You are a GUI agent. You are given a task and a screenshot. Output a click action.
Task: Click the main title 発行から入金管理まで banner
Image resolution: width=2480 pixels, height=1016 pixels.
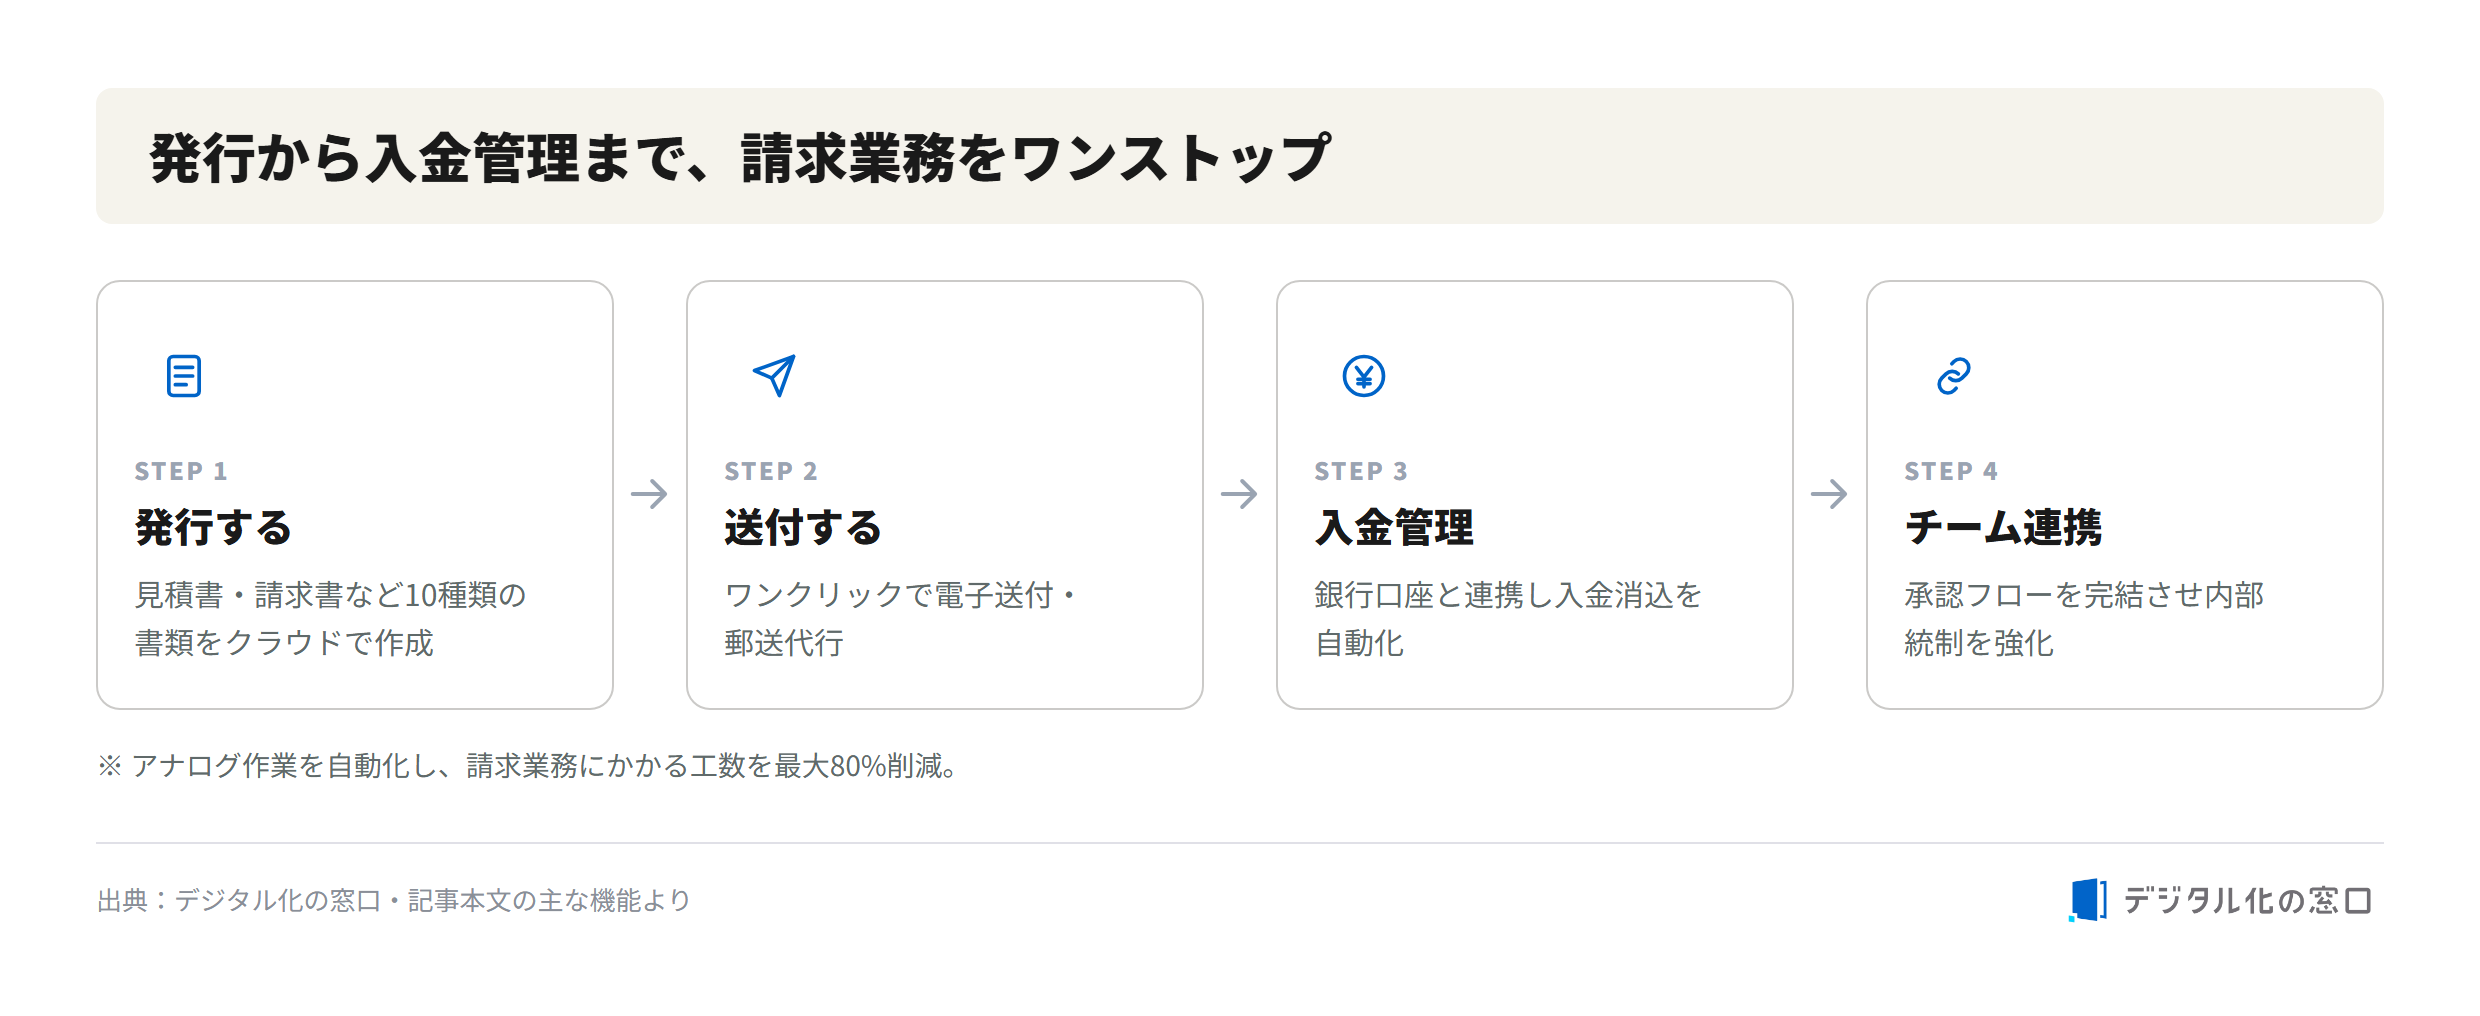click(1240, 156)
